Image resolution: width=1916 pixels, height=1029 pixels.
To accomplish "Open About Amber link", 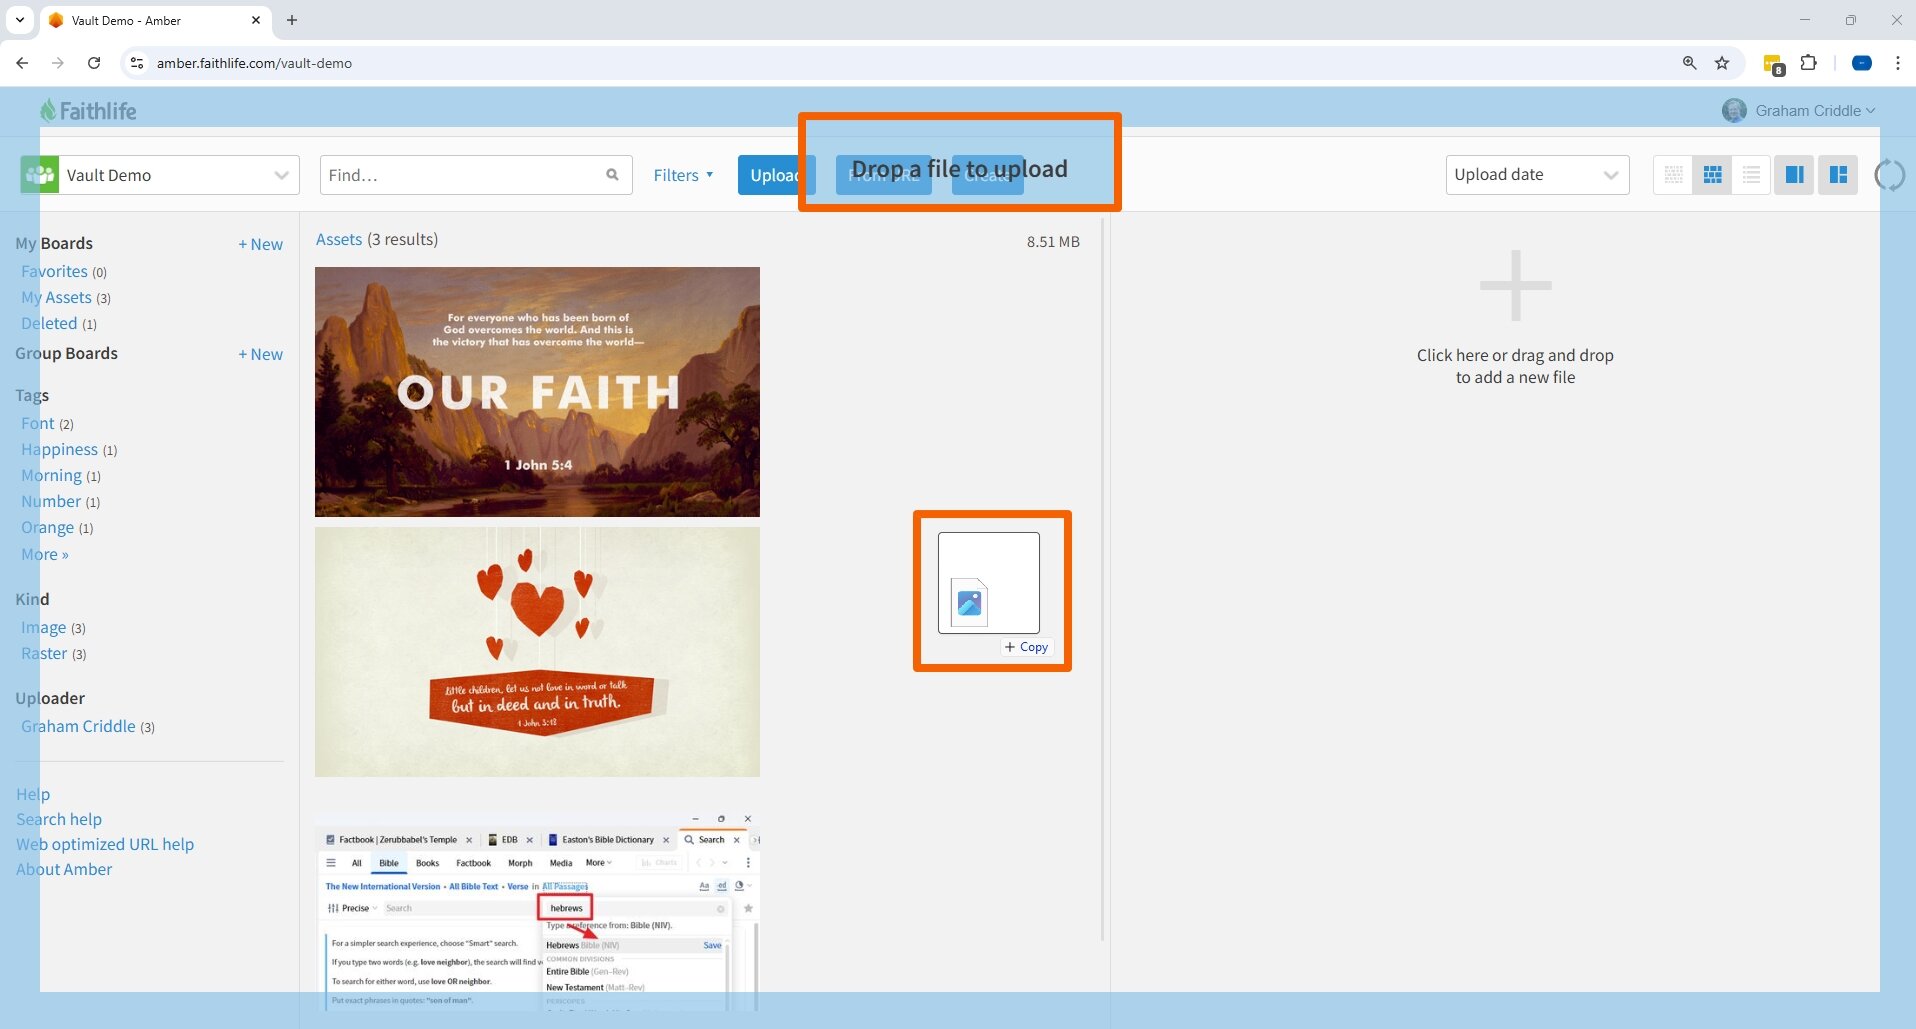I will 64,869.
